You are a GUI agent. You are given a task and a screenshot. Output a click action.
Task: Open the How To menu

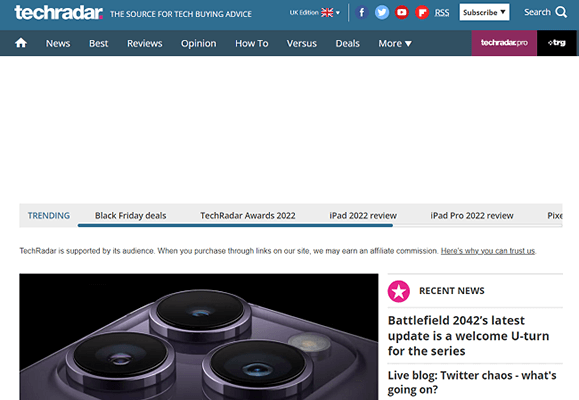pos(252,44)
